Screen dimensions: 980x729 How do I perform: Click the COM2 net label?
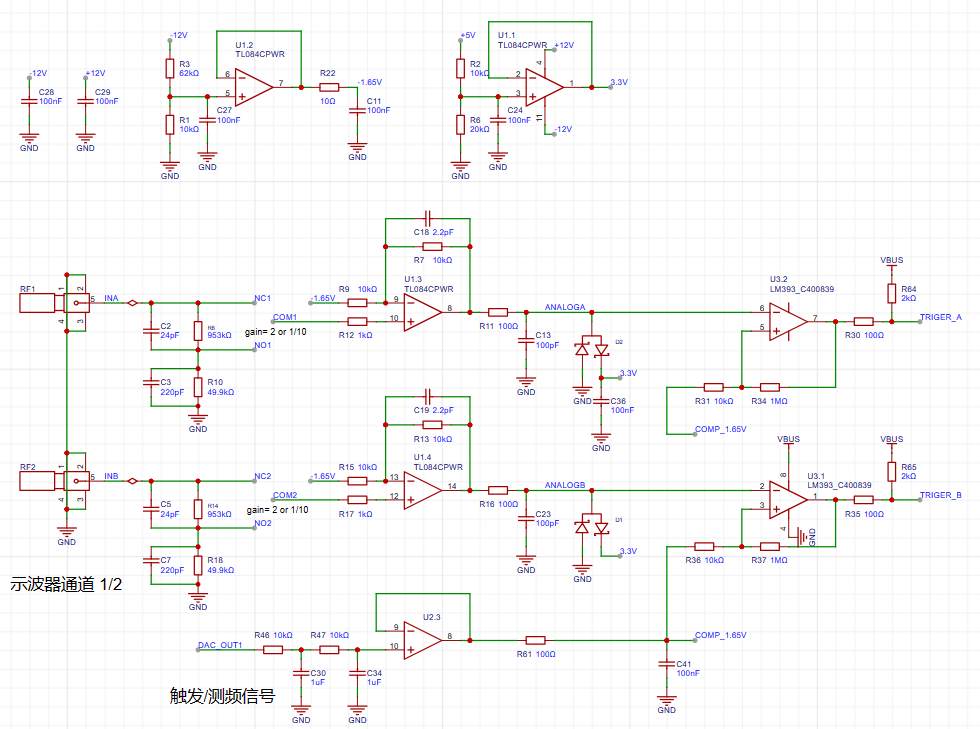(x=284, y=495)
